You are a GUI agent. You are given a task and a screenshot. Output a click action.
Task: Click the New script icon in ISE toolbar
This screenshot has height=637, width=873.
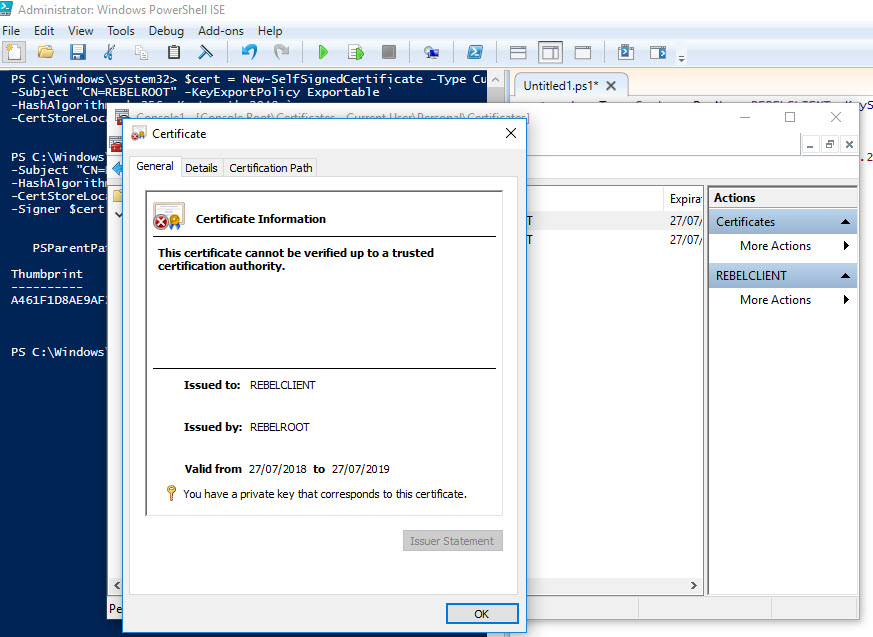[x=13, y=52]
